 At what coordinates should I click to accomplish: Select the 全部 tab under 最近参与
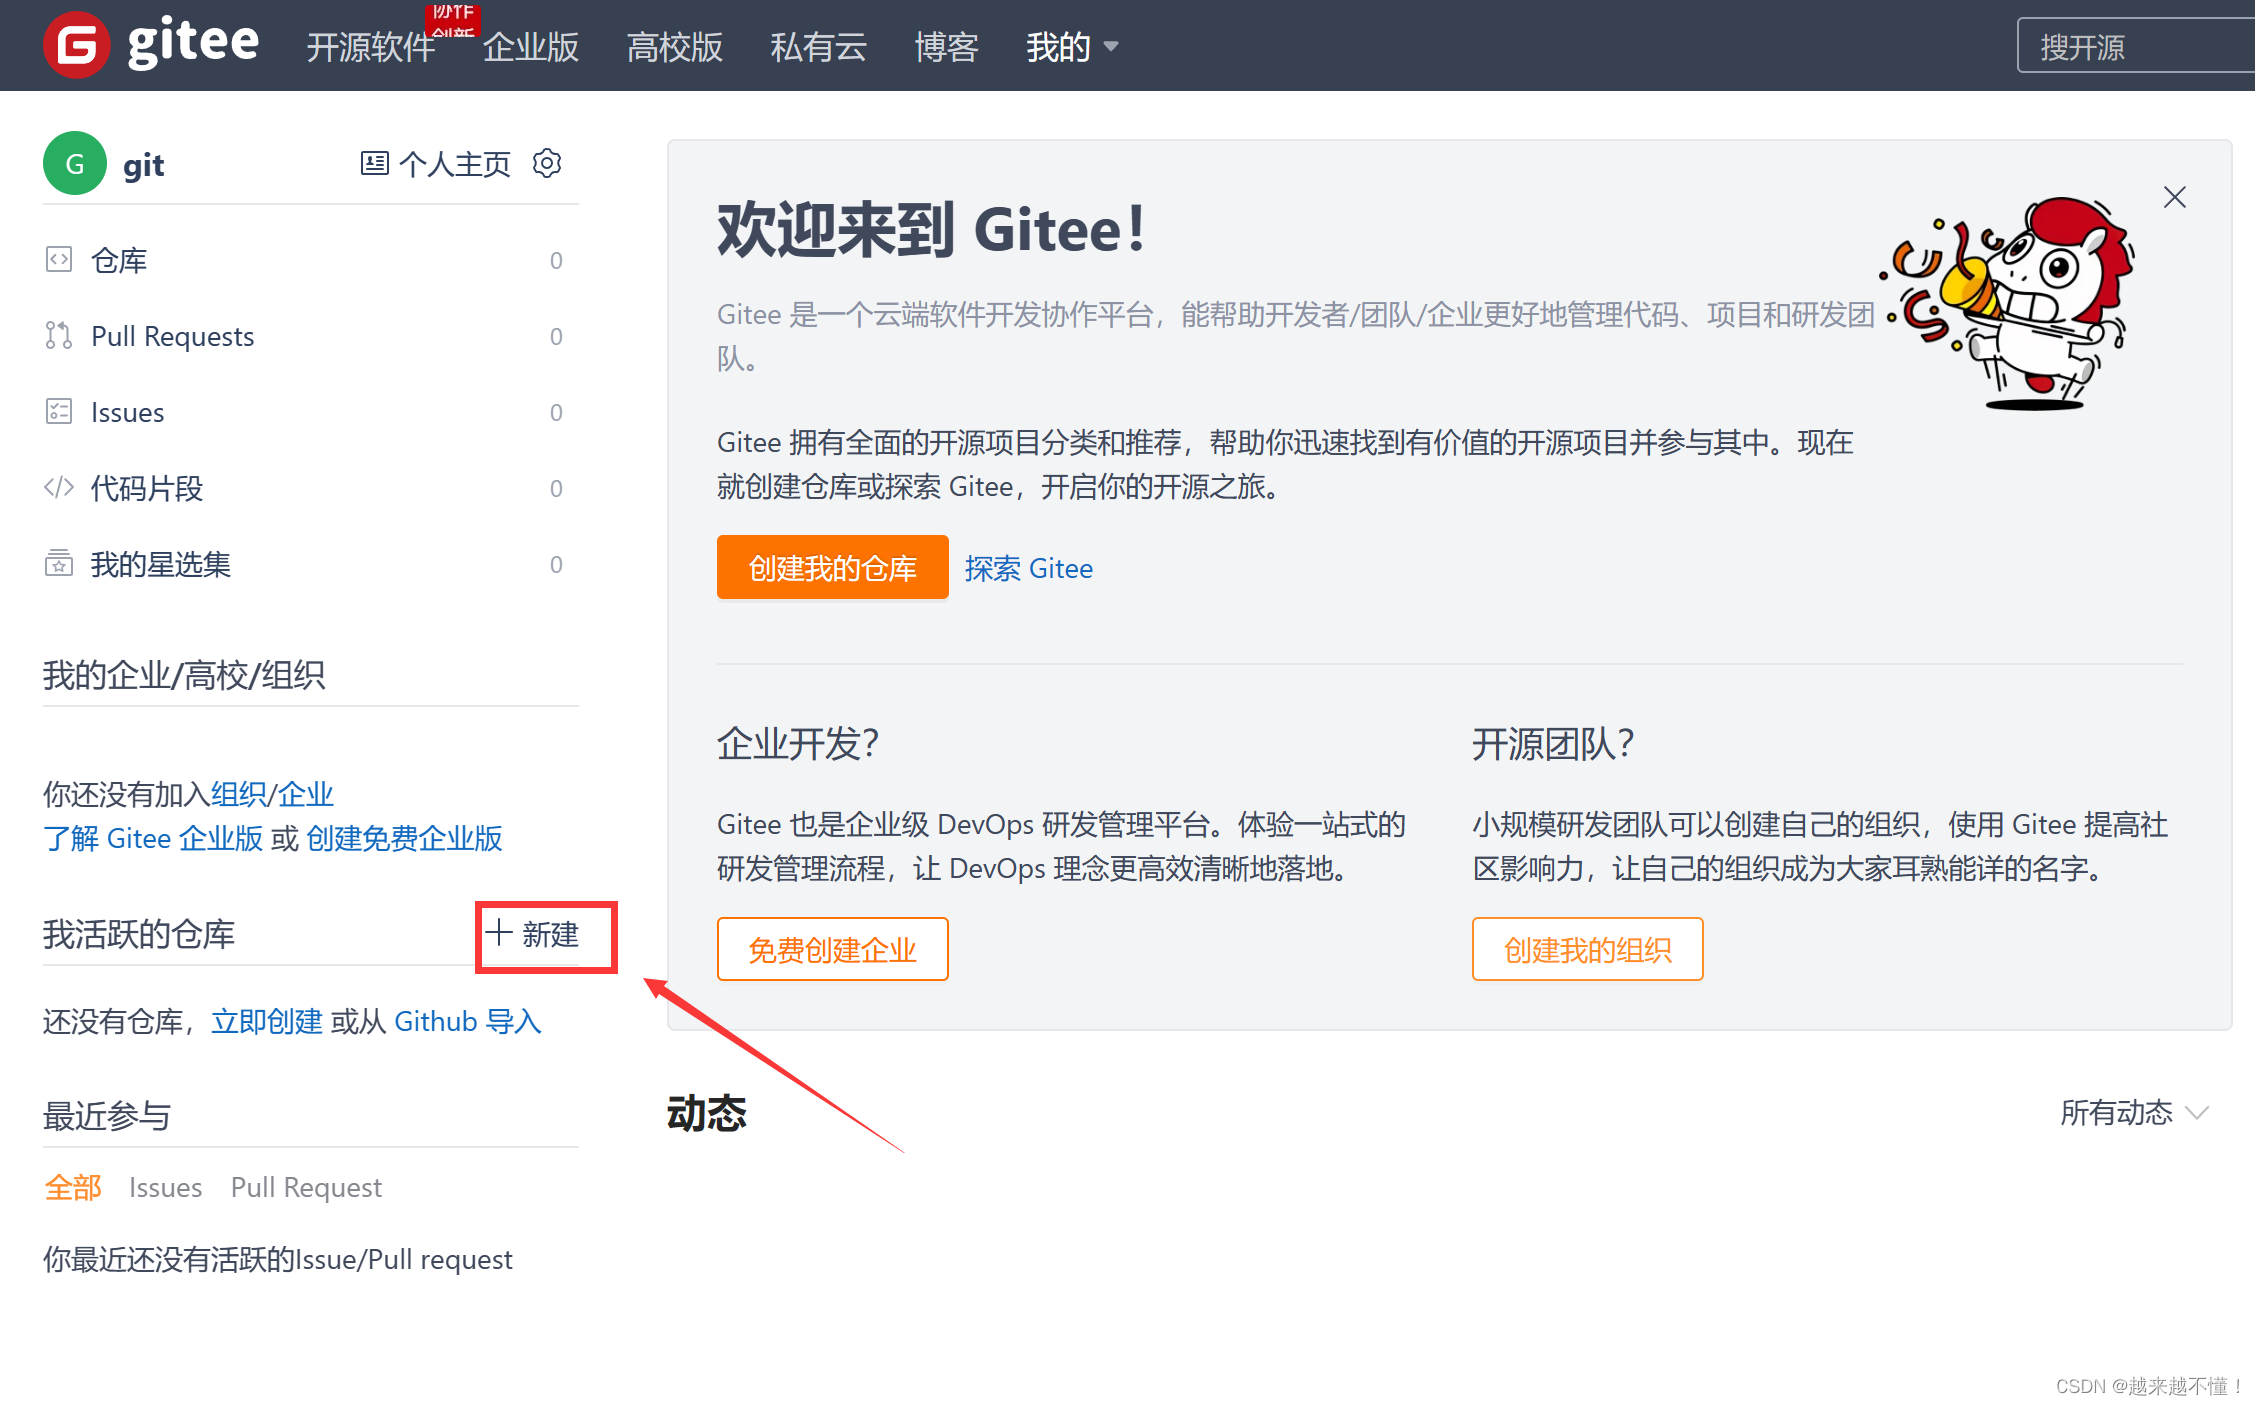(x=73, y=1187)
